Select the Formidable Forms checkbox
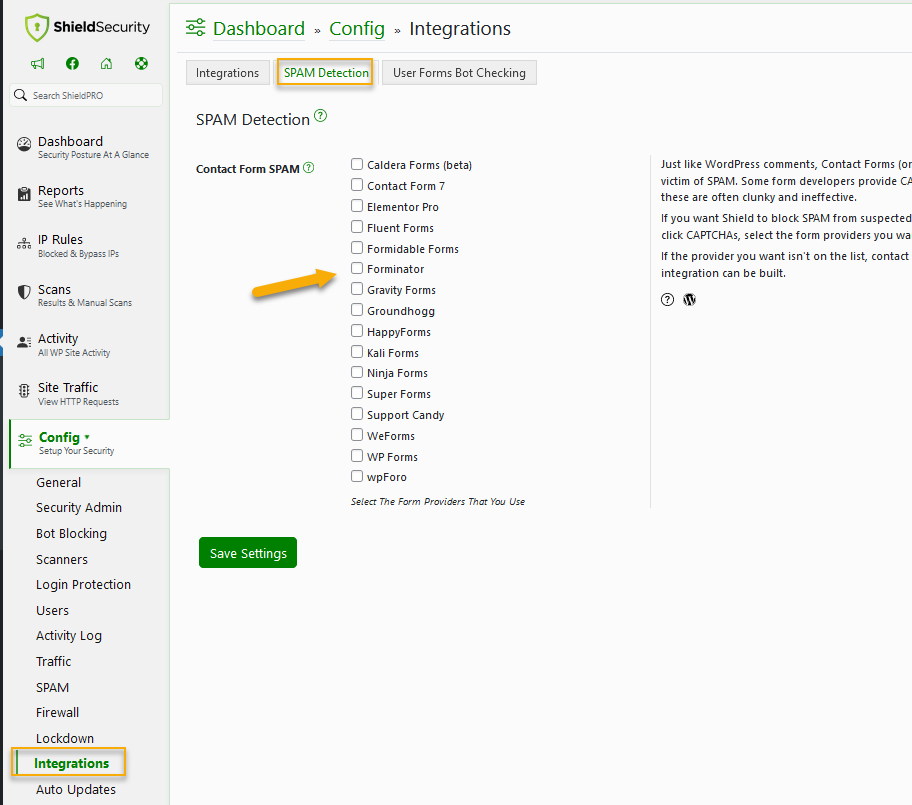Screen dimensions: 912x805 (357, 248)
